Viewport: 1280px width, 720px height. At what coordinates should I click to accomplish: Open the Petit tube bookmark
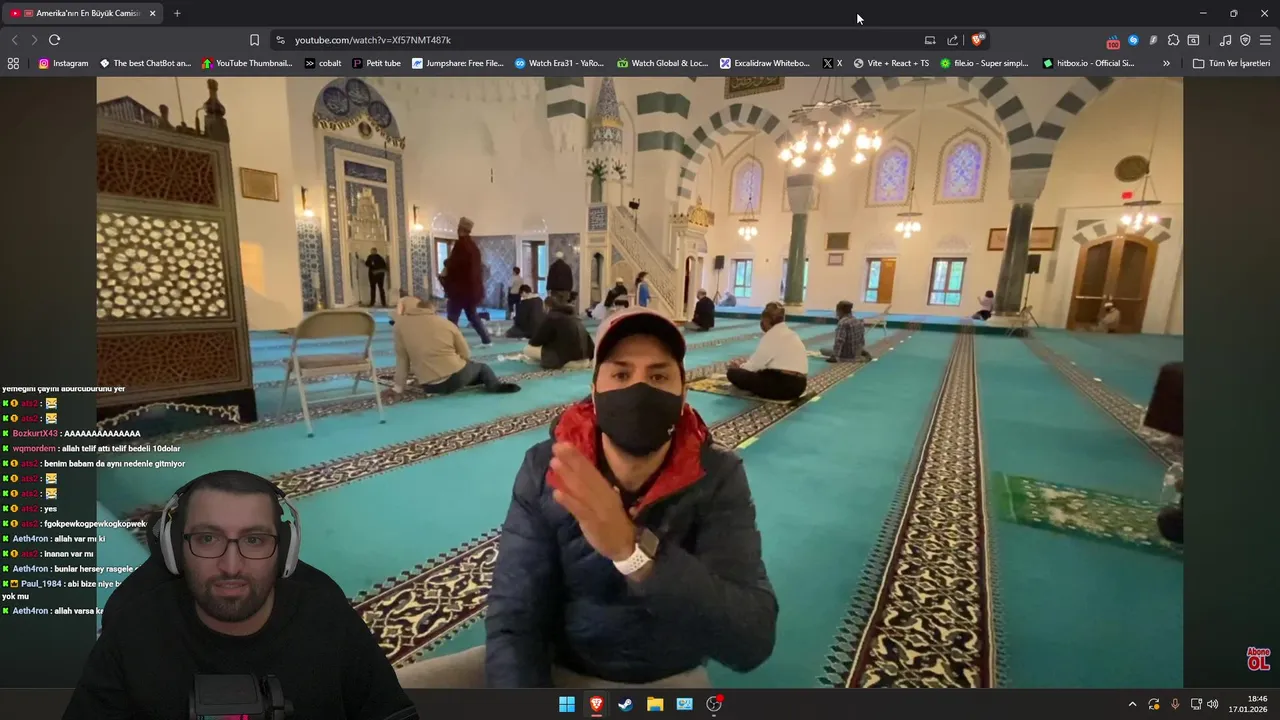click(x=377, y=63)
